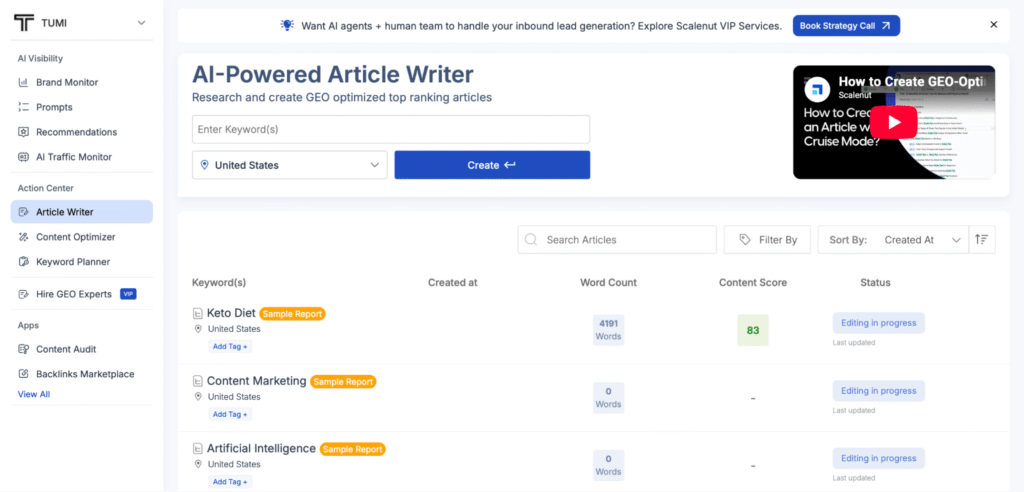Click Book Strategy Call button
This screenshot has width=1024, height=492.
[x=846, y=25]
